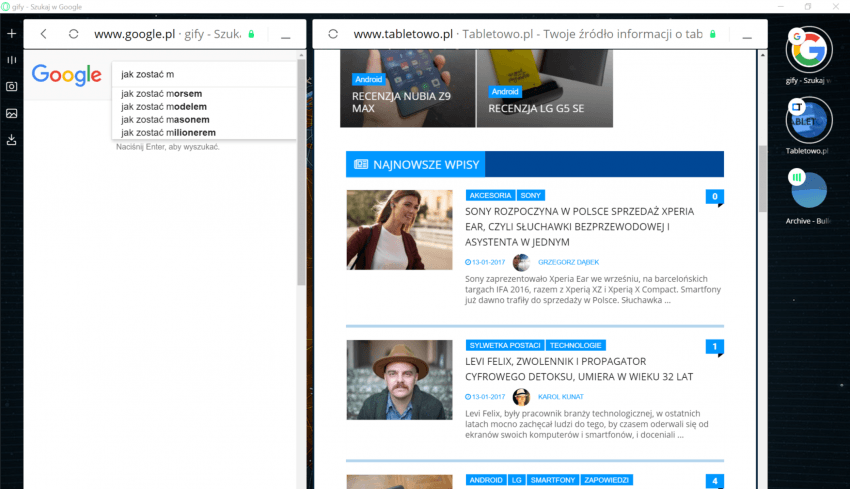Image resolution: width=850 pixels, height=489 pixels.
Task: Open the image gallery sidebar icon
Action: (11, 113)
